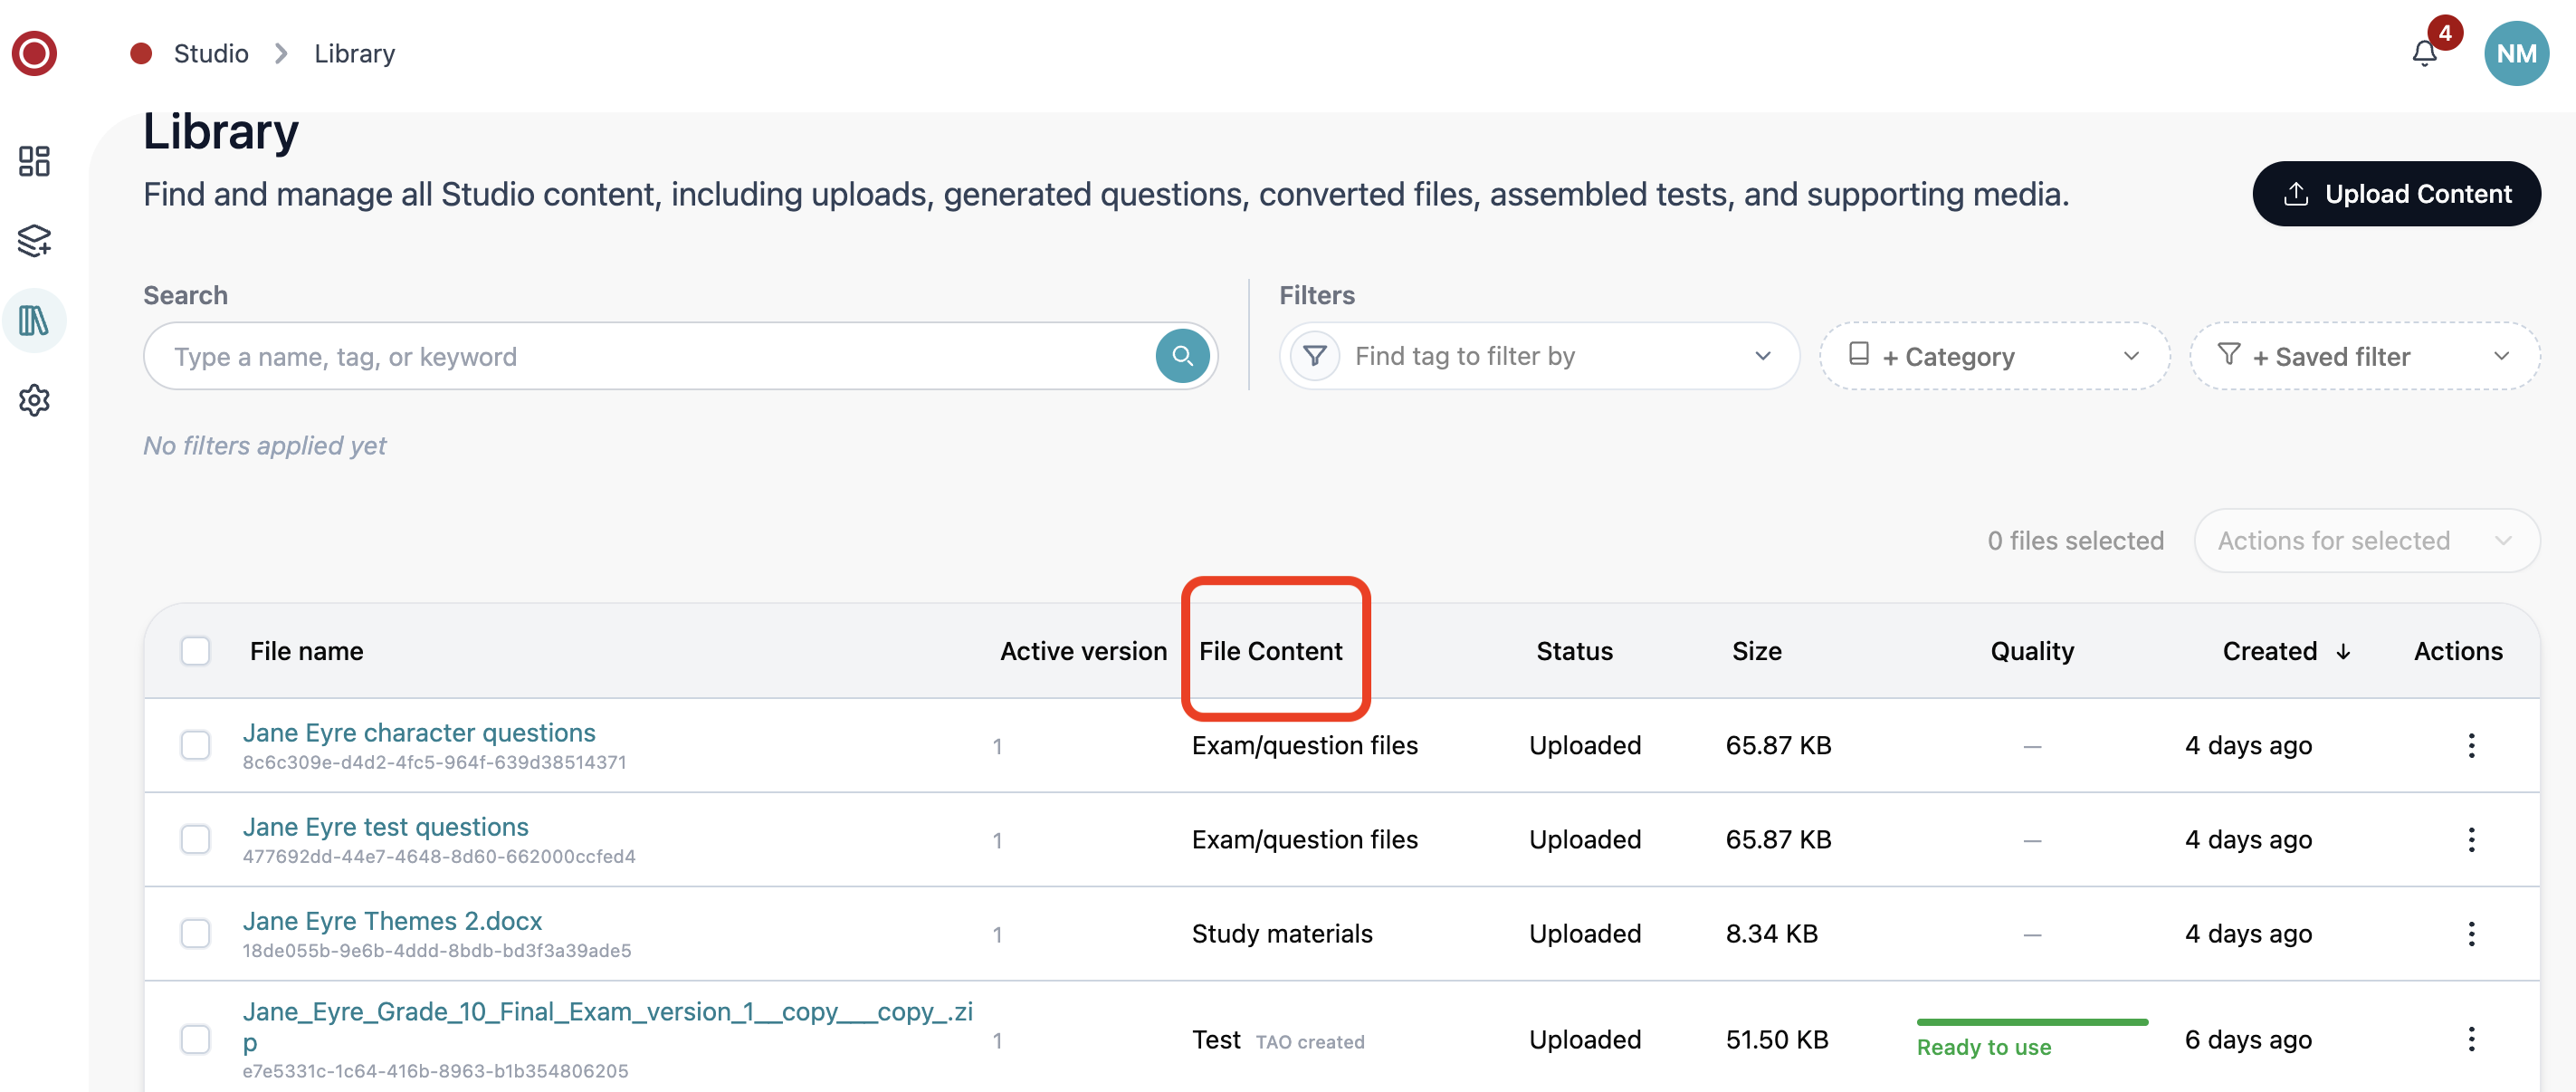Open actions menu for Jane Eyre character questions

tap(2471, 746)
